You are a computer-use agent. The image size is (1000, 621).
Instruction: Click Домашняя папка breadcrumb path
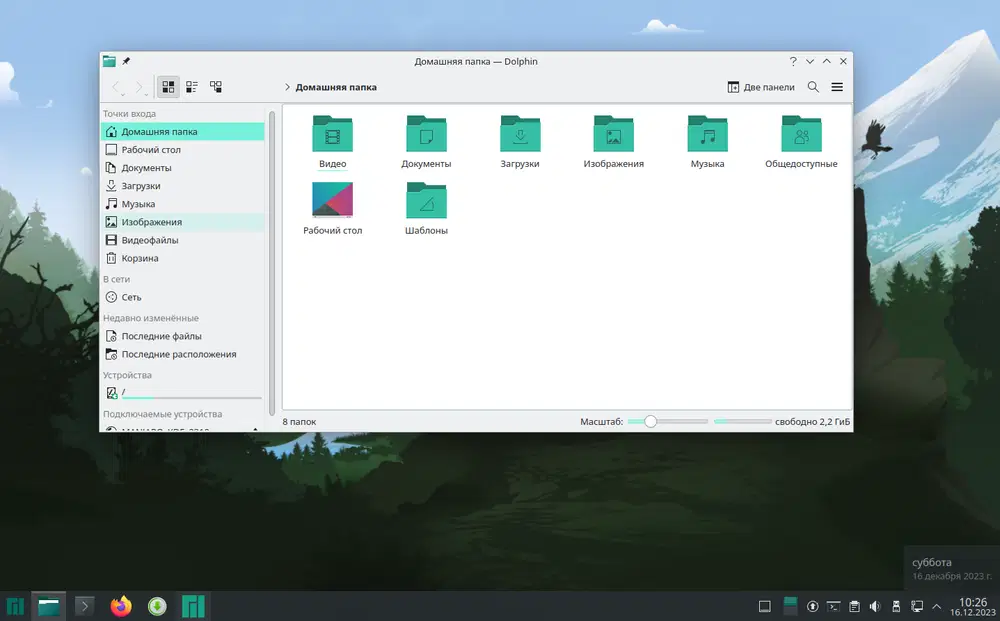pos(336,87)
